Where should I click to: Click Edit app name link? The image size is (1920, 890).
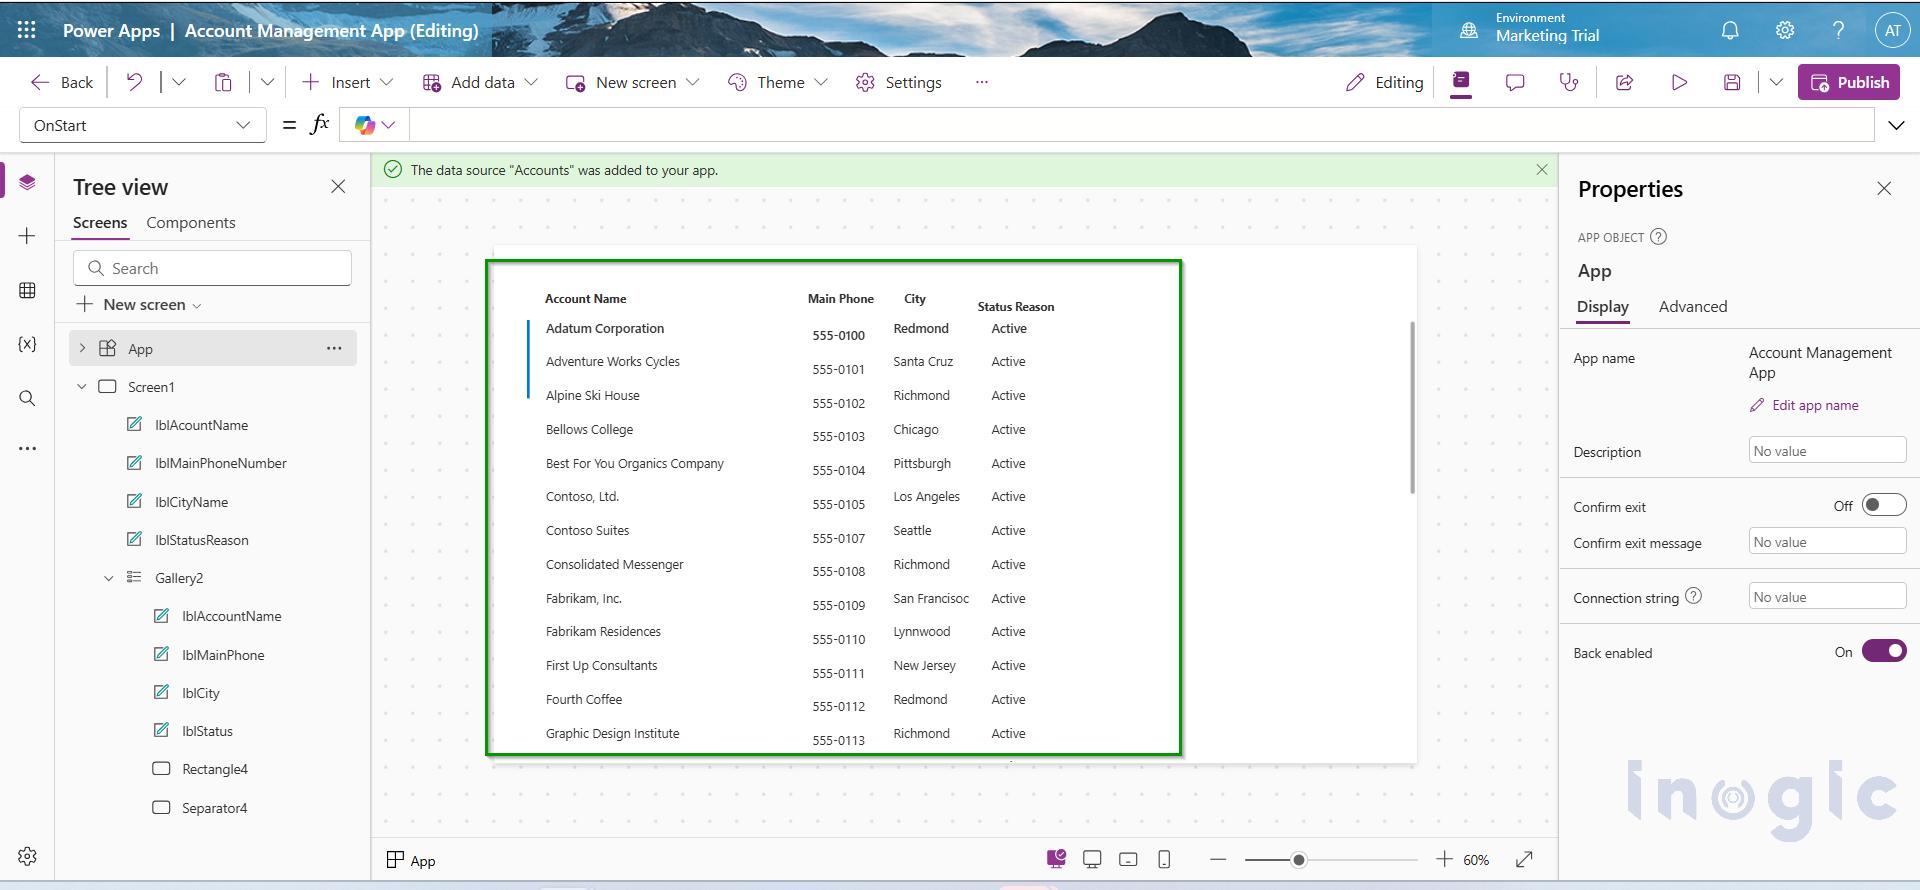pos(1803,405)
